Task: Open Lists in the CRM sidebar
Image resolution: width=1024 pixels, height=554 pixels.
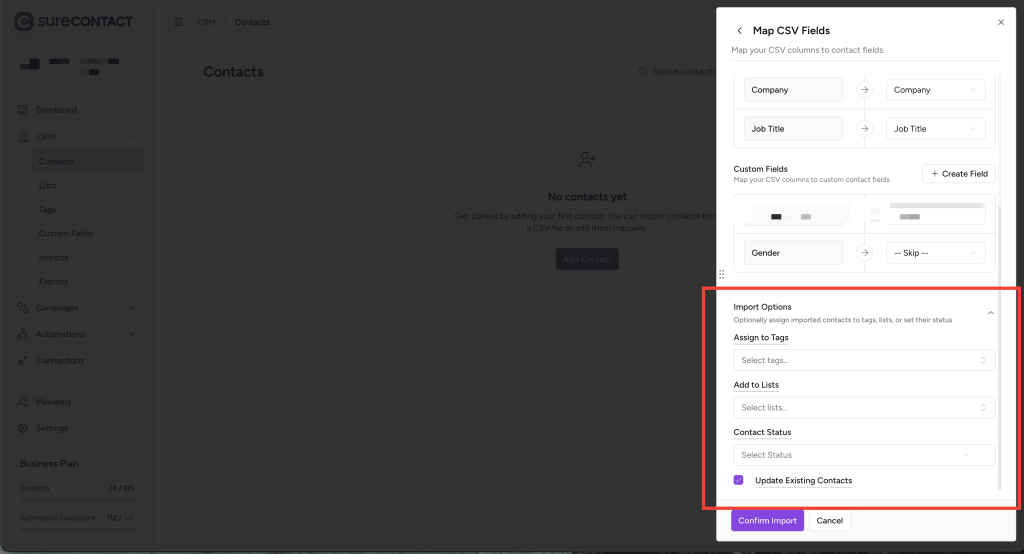Action: click(48, 186)
